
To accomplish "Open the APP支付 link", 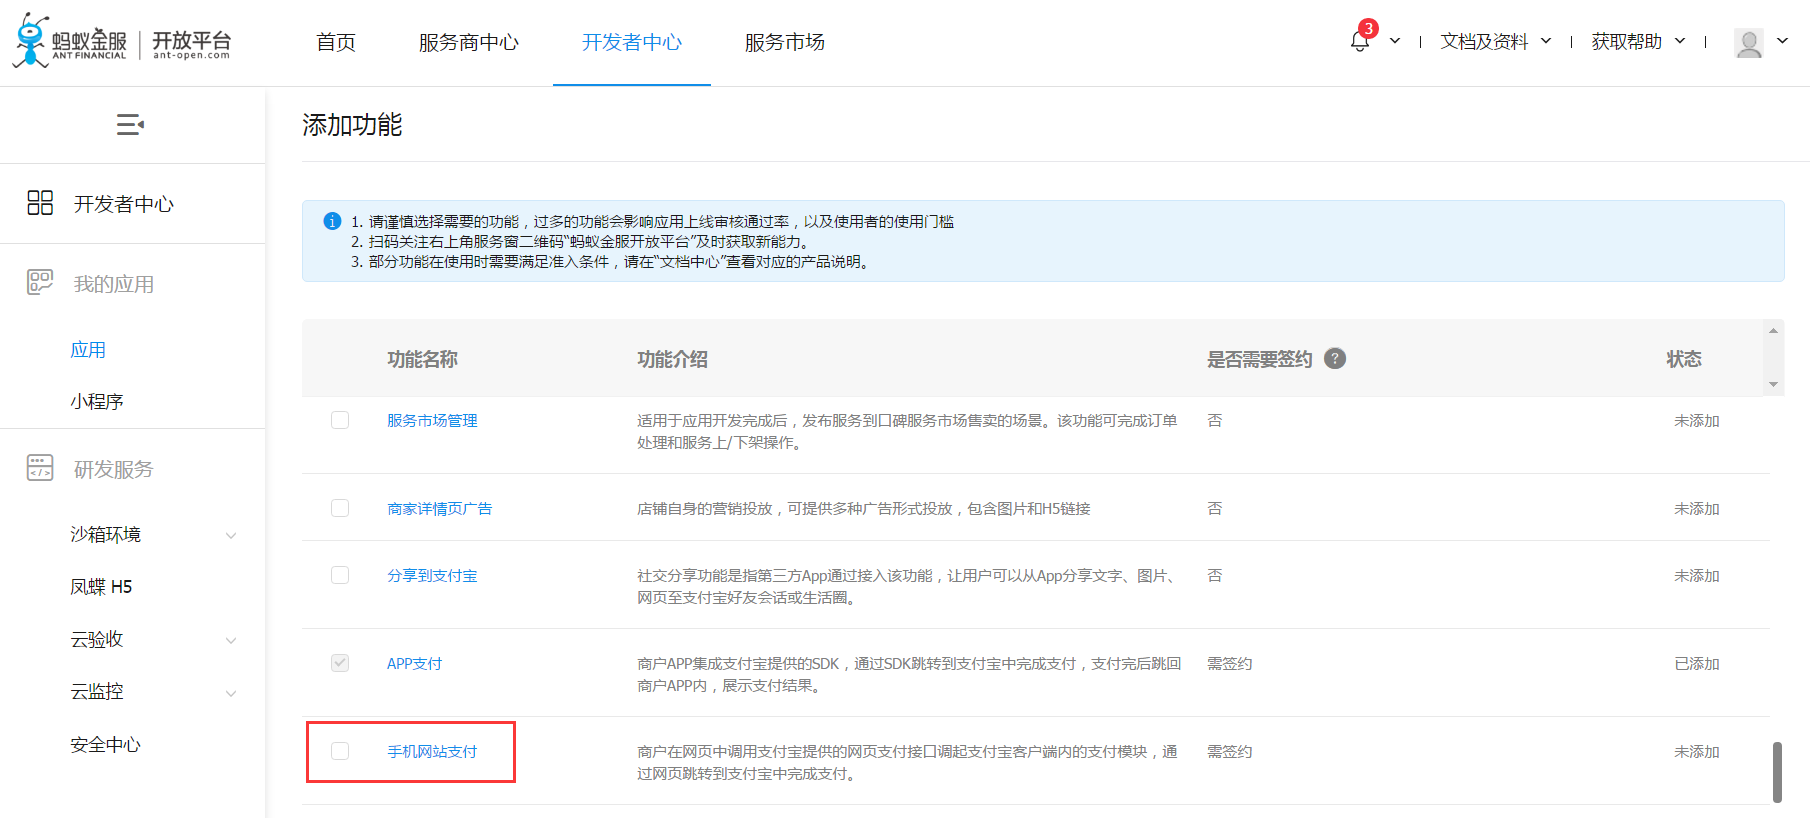I will (414, 663).
